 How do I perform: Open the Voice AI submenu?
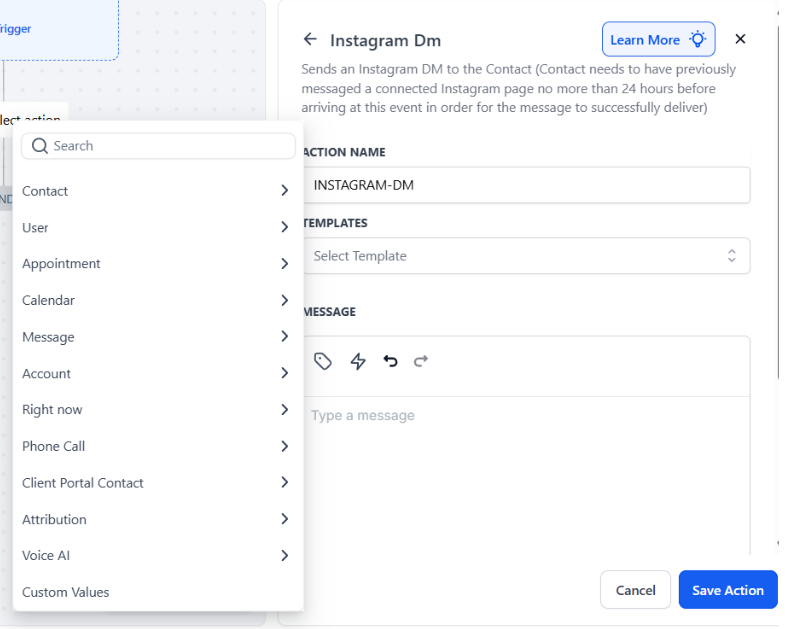tap(158, 556)
